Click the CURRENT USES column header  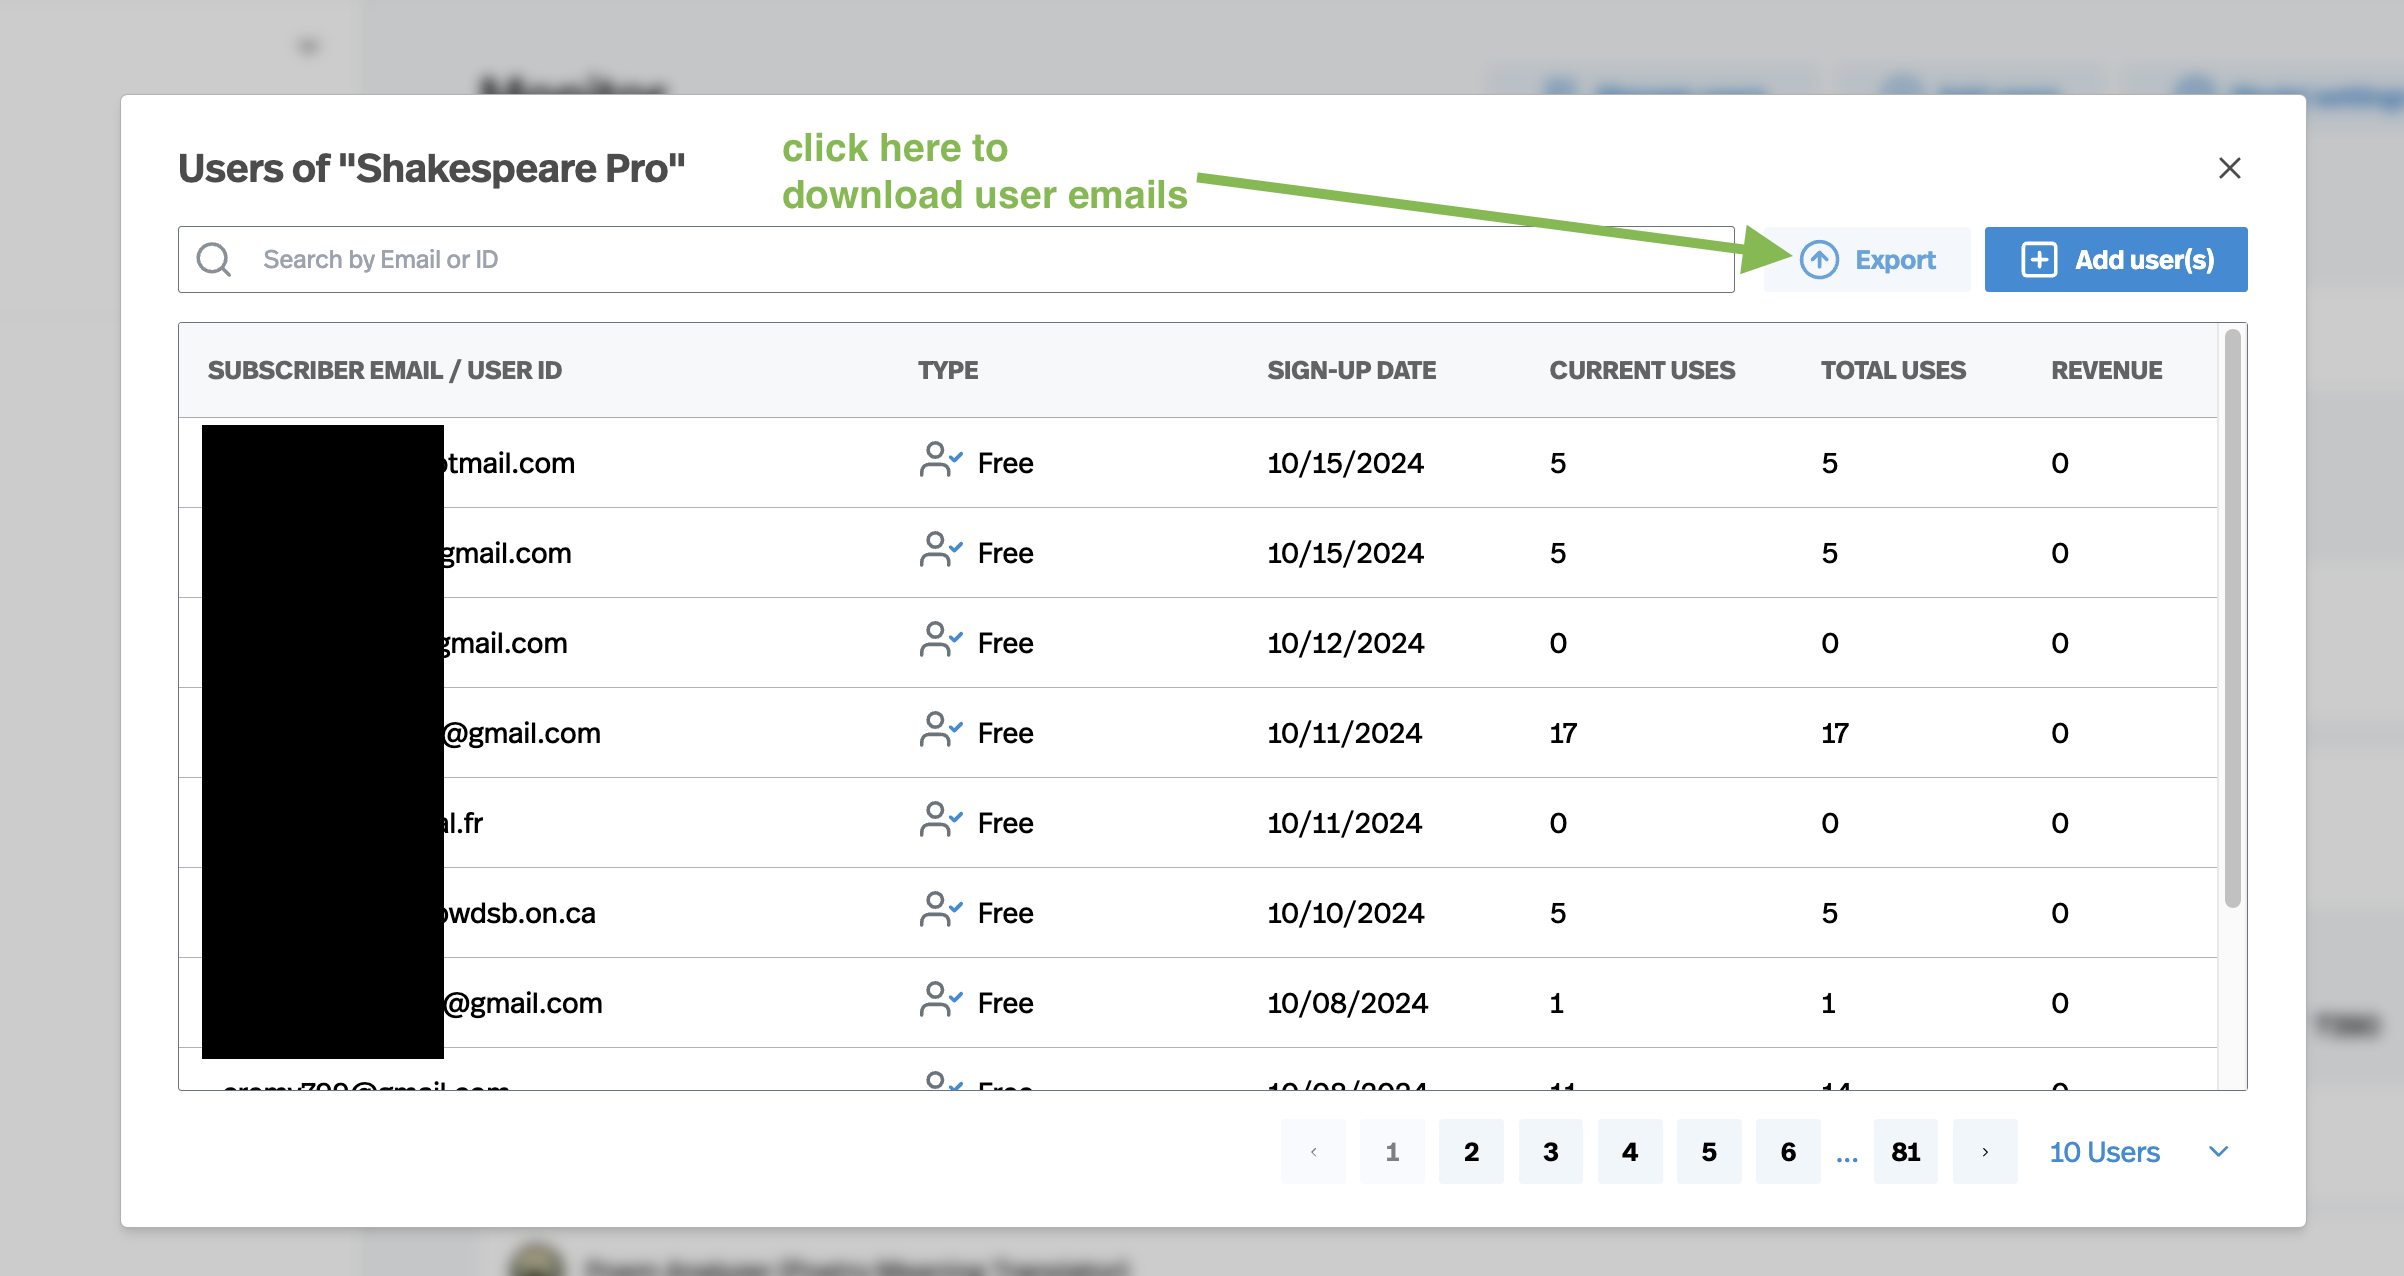[1642, 370]
